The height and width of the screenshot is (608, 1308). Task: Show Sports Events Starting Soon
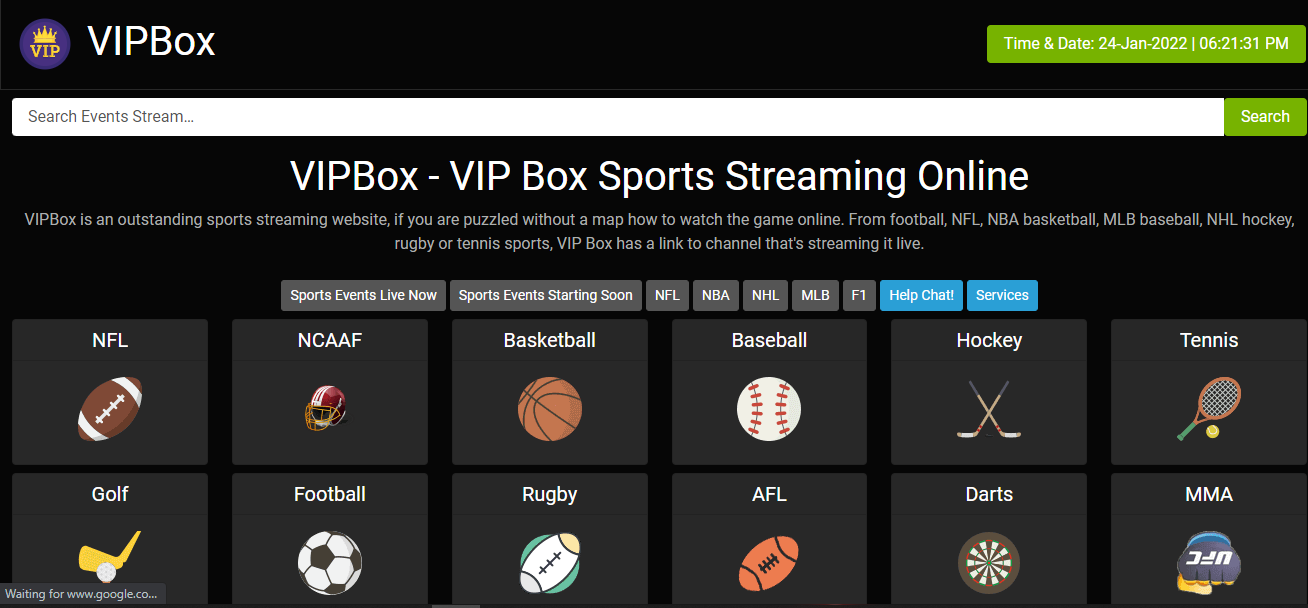tap(546, 295)
